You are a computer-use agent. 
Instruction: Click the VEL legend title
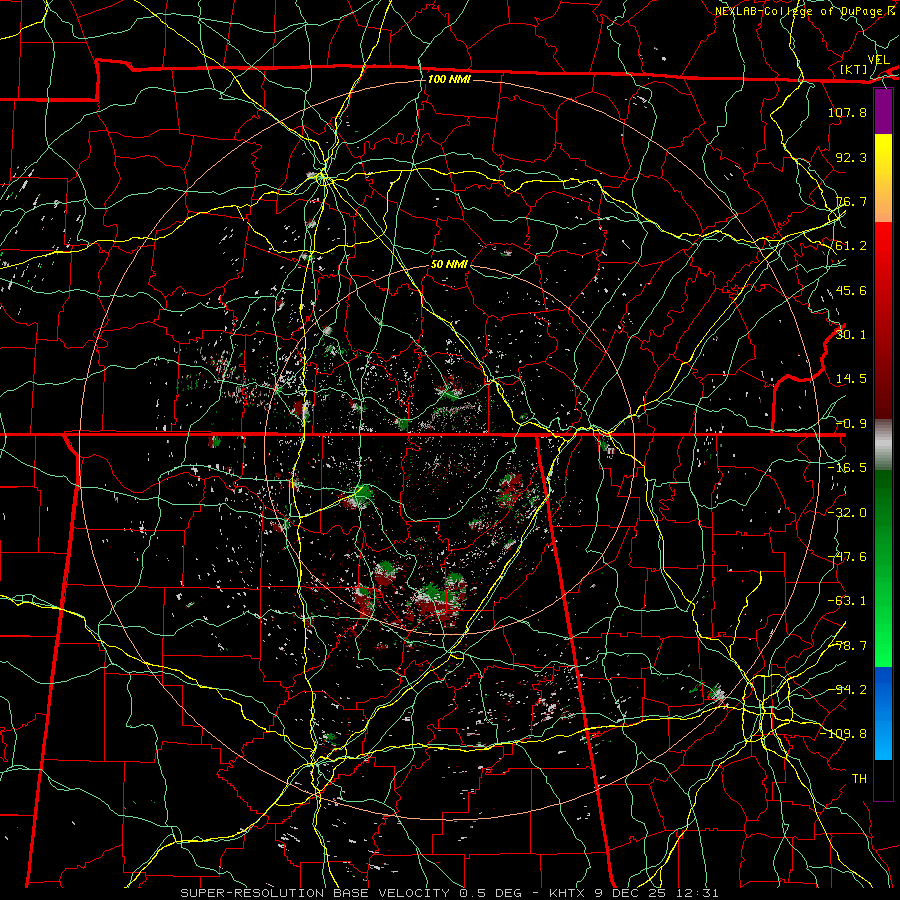click(879, 60)
